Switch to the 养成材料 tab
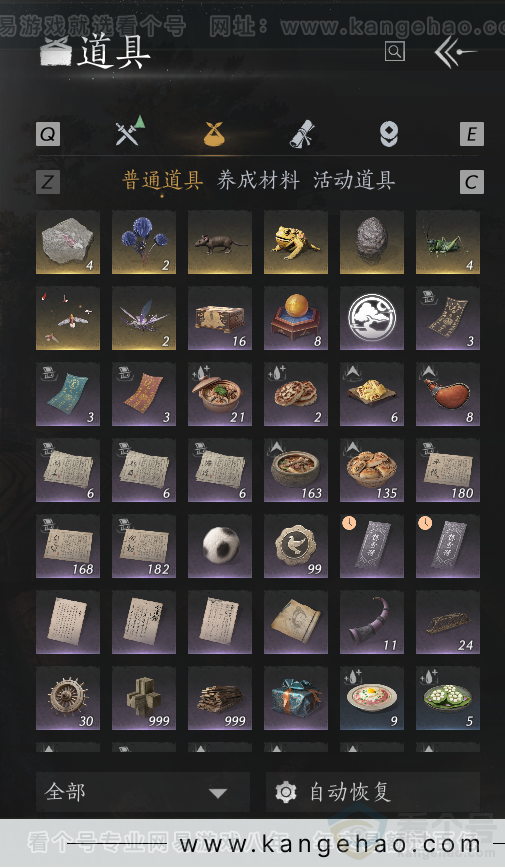The width and height of the screenshot is (505, 868). click(258, 180)
